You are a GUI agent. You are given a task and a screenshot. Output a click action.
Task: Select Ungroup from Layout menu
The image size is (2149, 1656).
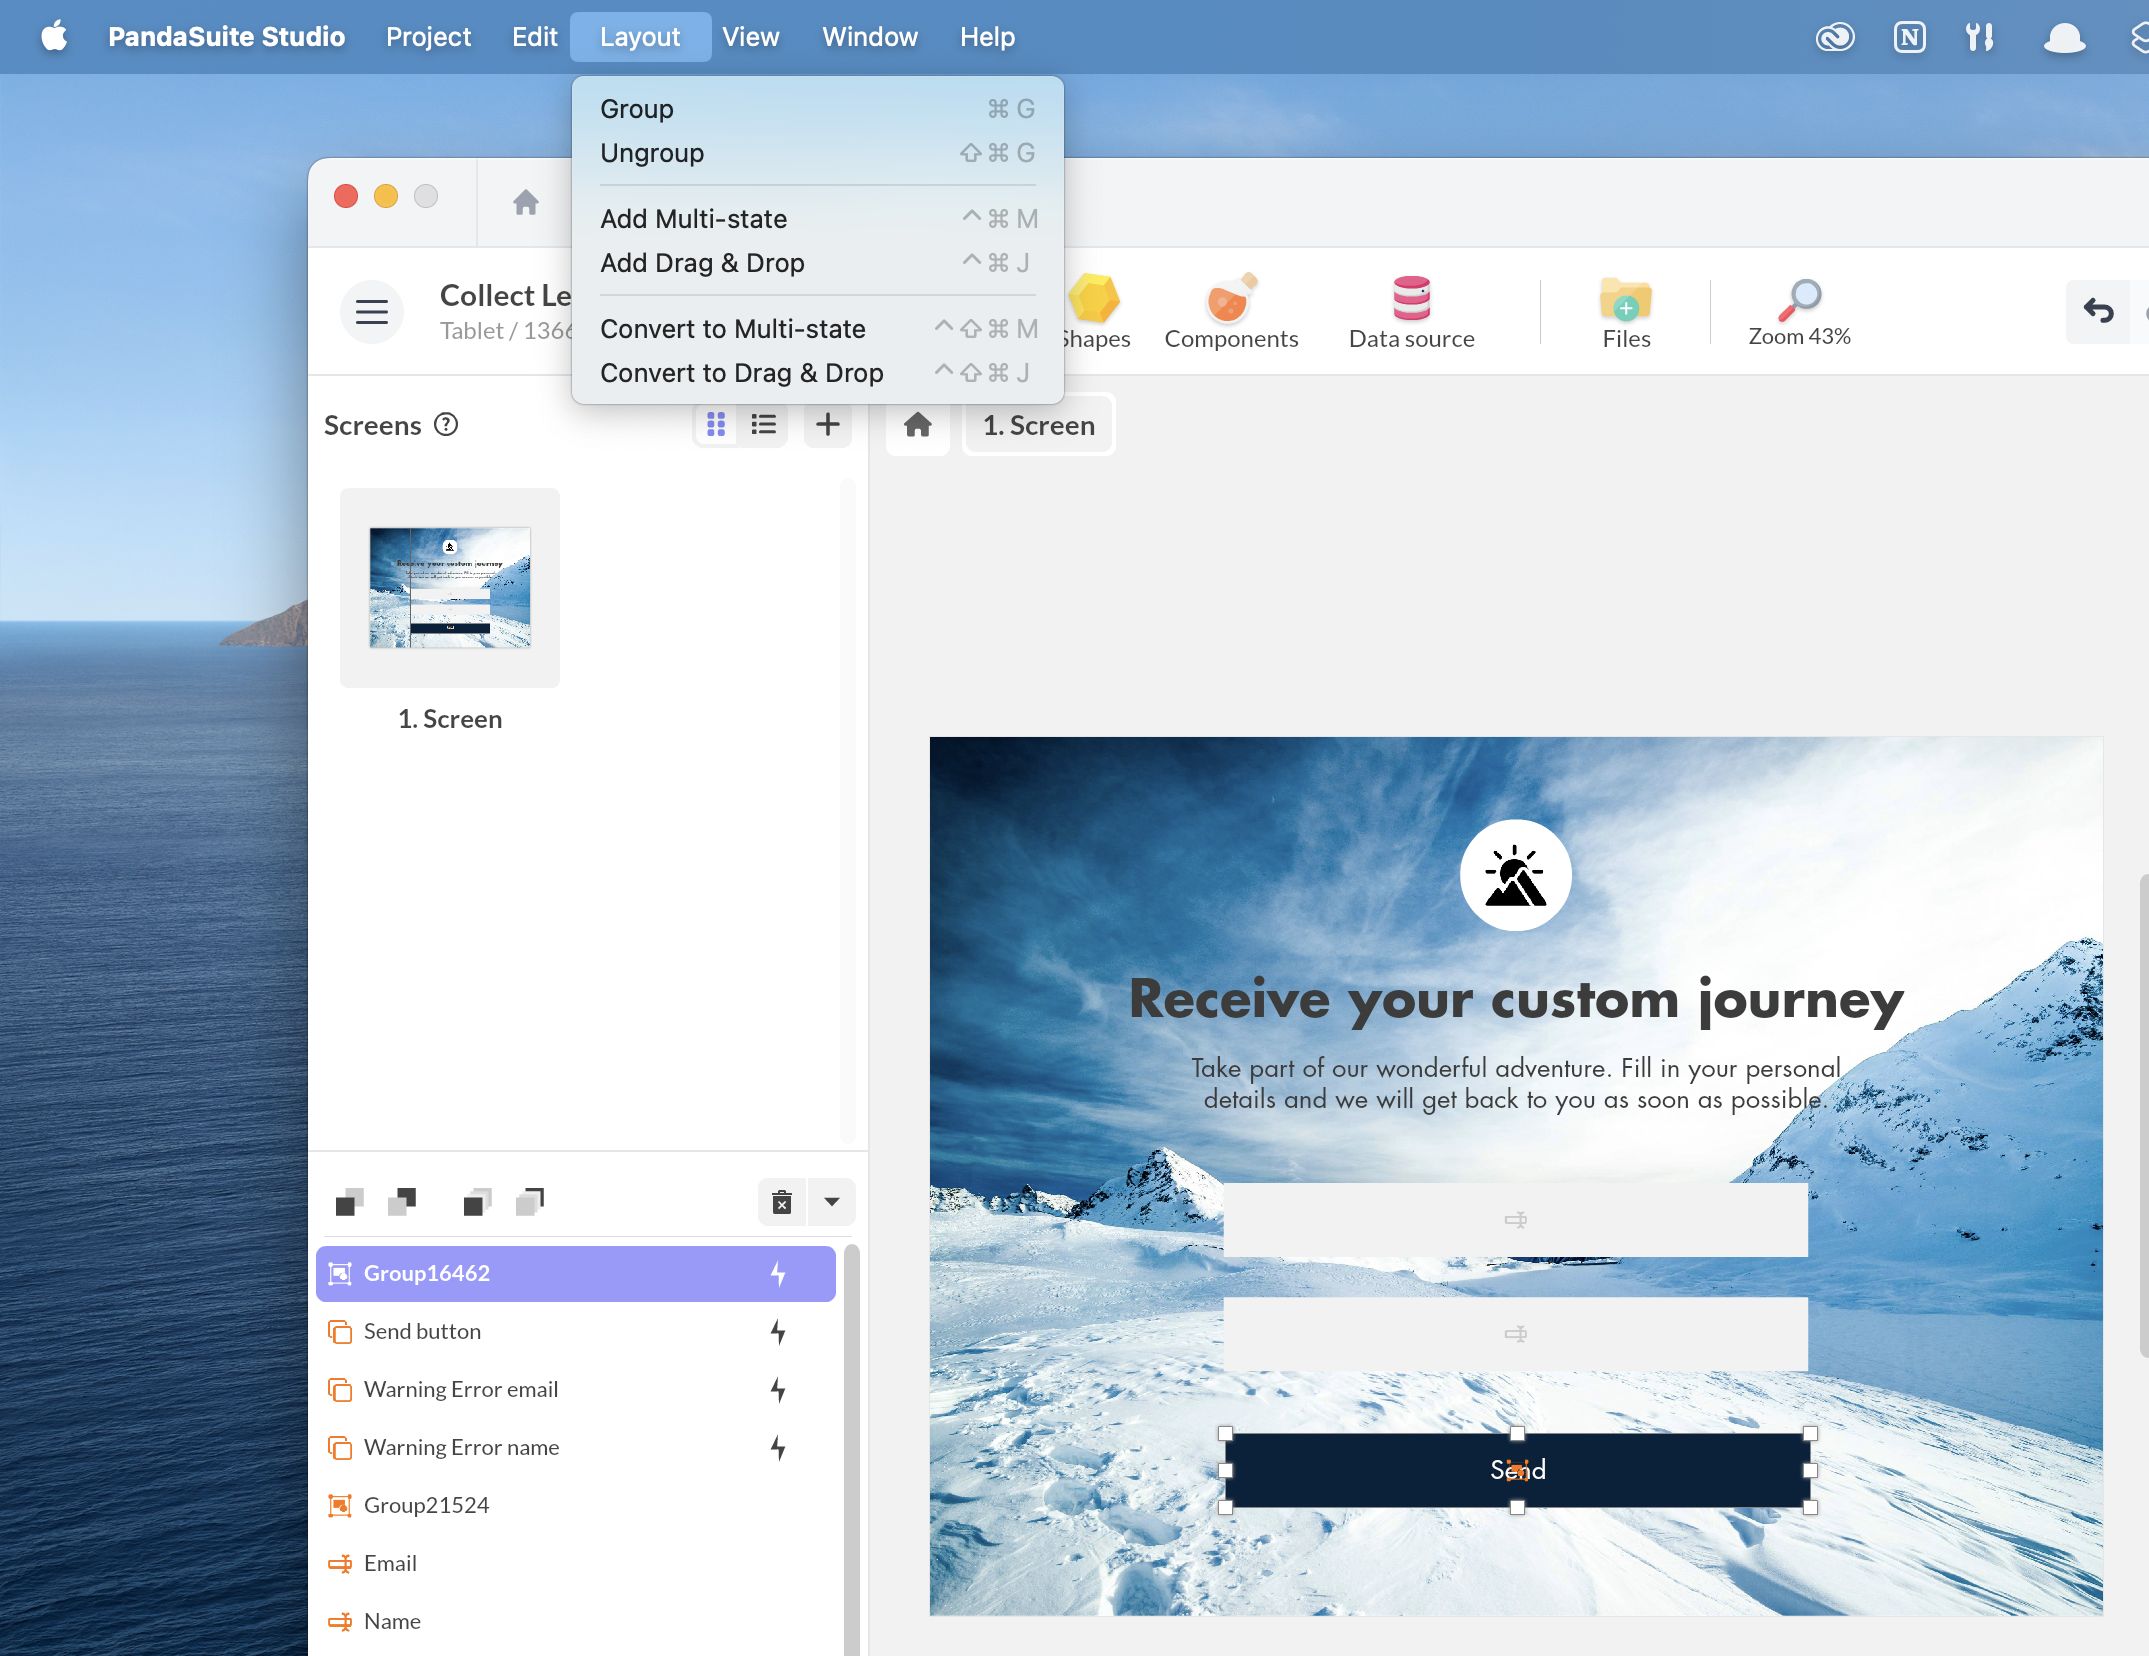click(x=652, y=153)
